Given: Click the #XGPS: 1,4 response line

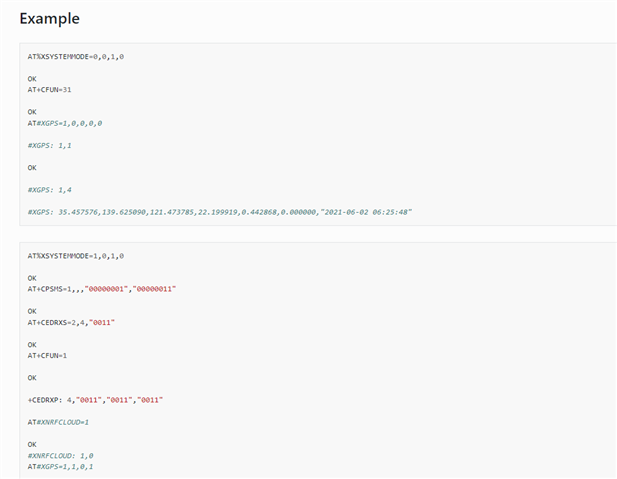Looking at the screenshot, I should [x=49, y=190].
